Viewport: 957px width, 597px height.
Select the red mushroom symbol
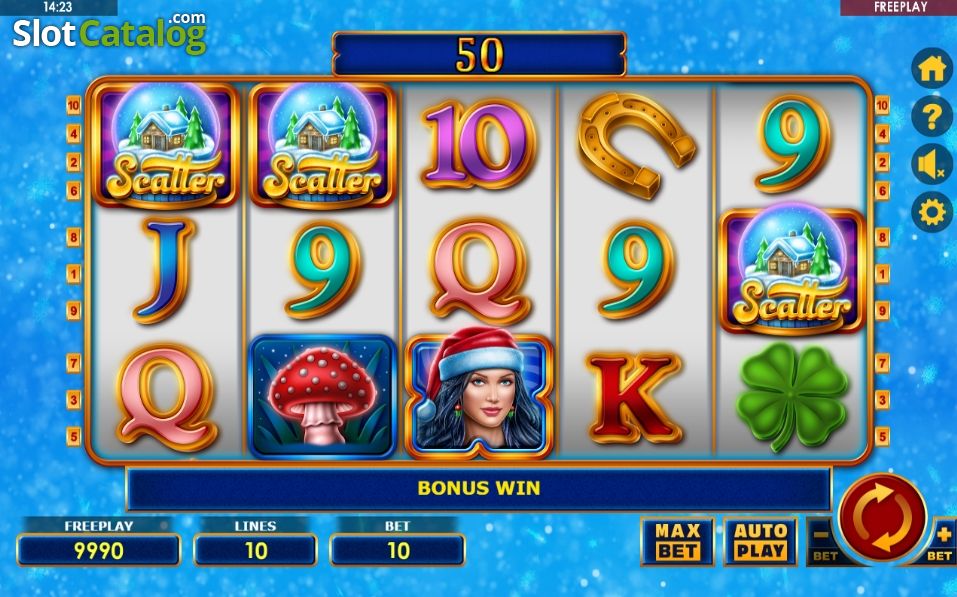coord(322,396)
